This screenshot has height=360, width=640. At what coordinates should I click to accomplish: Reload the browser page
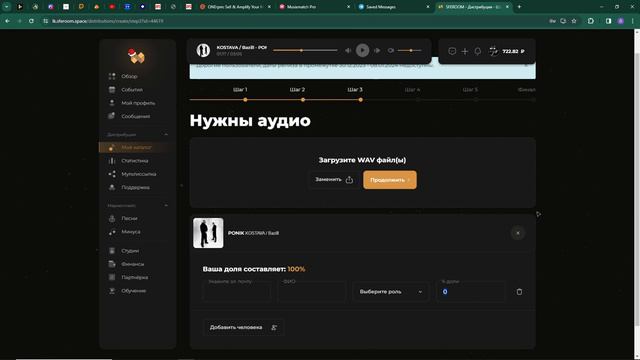click(x=31, y=21)
